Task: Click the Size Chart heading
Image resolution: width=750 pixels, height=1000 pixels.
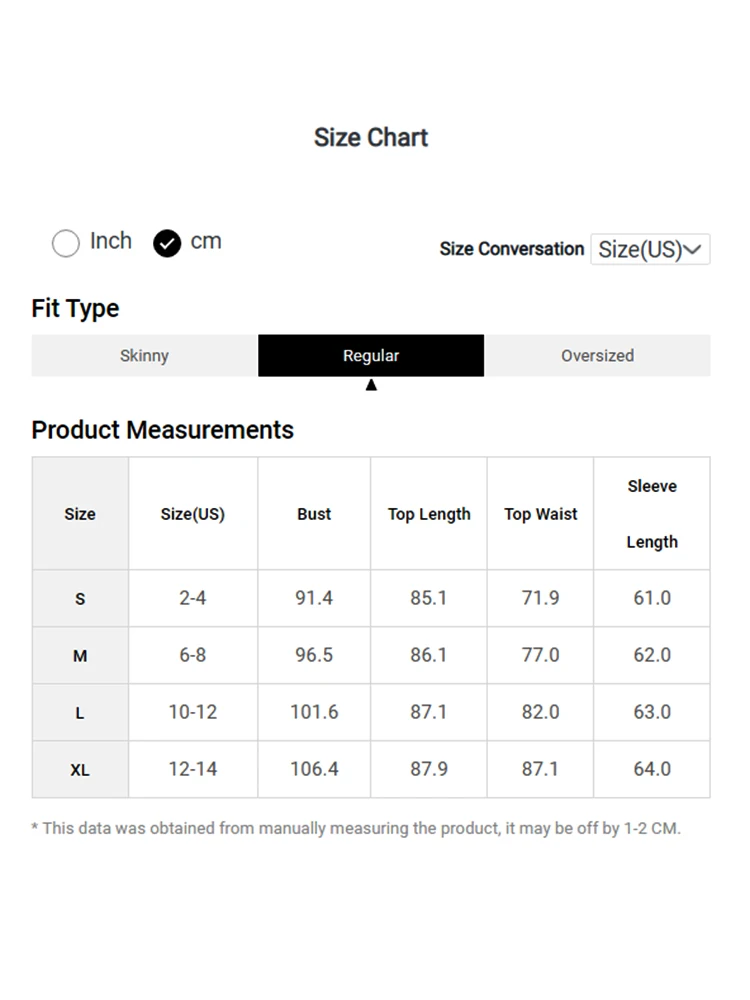Action: point(371,137)
